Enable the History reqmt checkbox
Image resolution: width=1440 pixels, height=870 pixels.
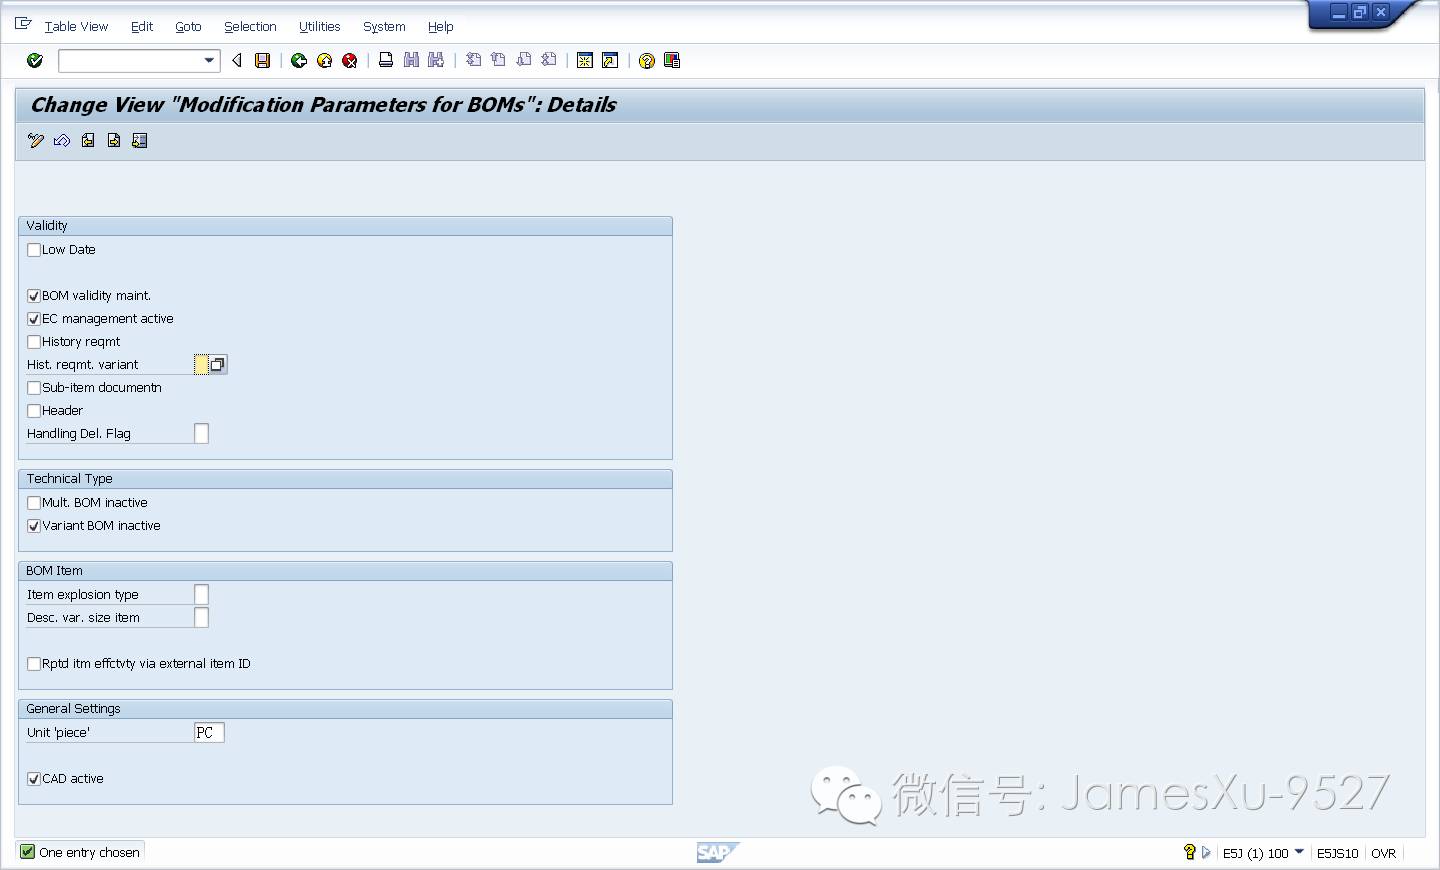[x=34, y=342]
